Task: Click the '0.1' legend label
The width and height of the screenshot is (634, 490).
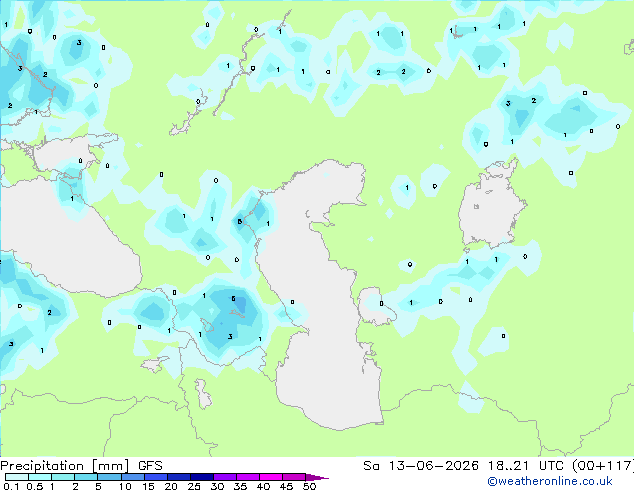Action: tap(11, 486)
